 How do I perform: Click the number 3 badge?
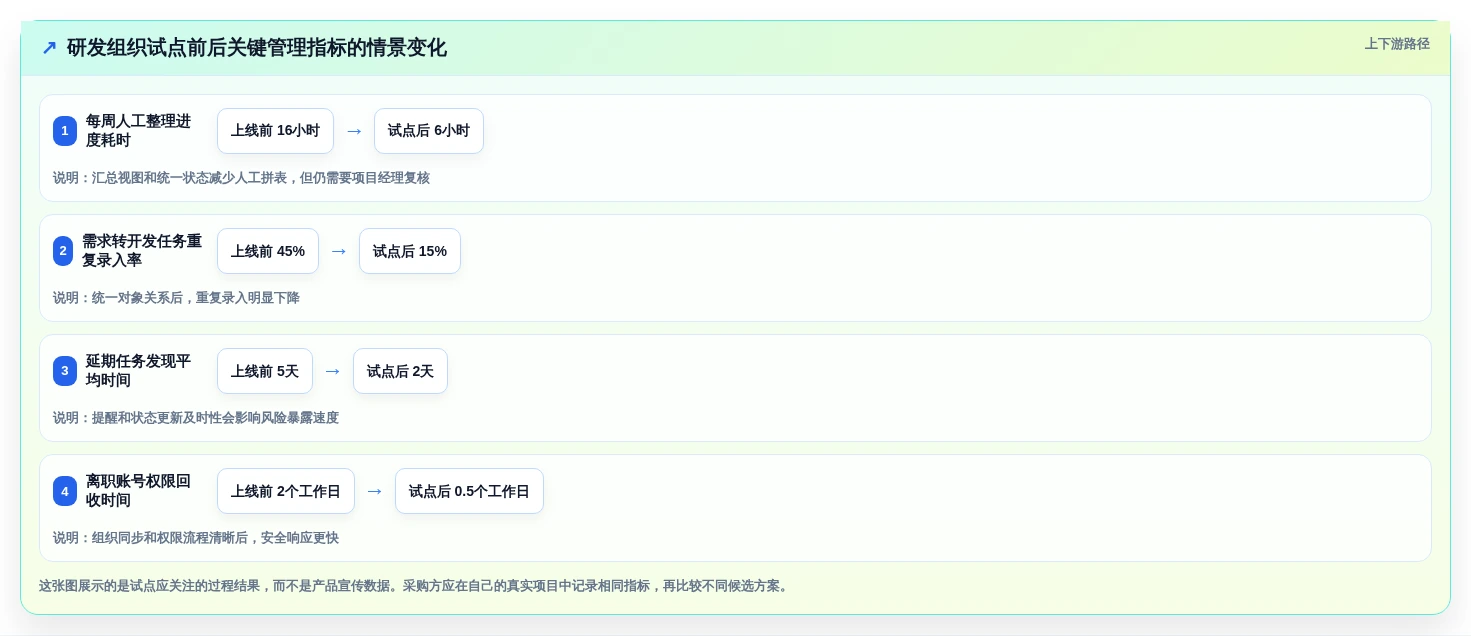[x=65, y=371]
